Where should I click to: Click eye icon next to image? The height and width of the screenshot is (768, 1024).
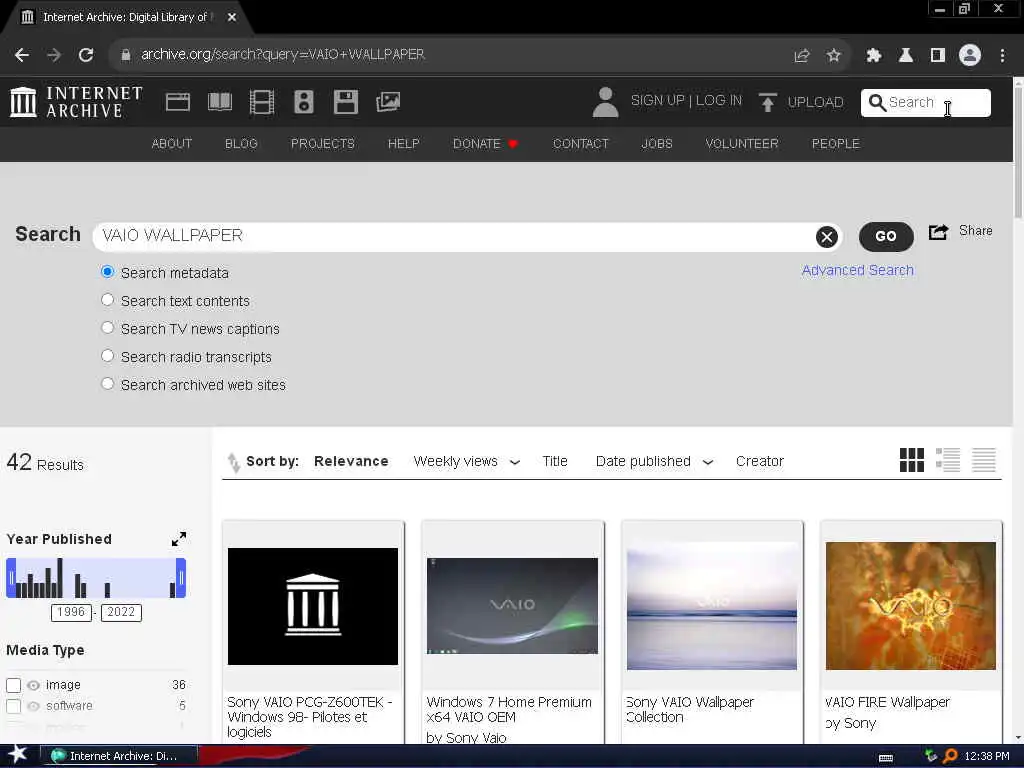33,685
